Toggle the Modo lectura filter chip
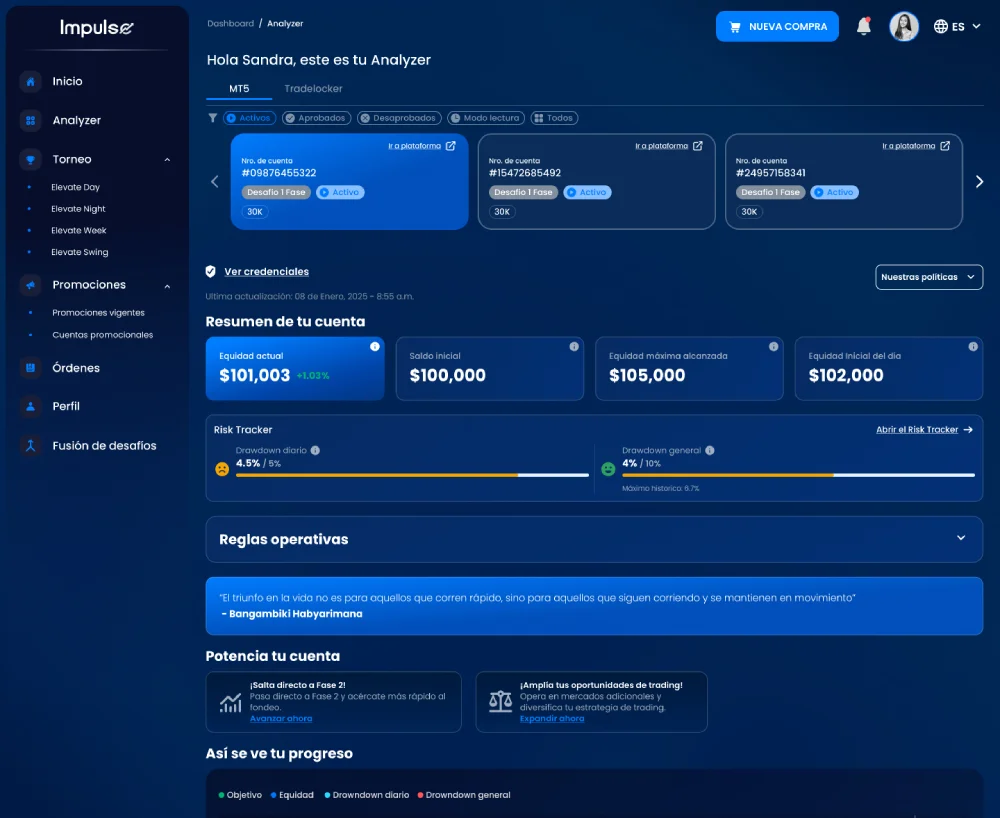The image size is (1000, 818). coord(486,118)
